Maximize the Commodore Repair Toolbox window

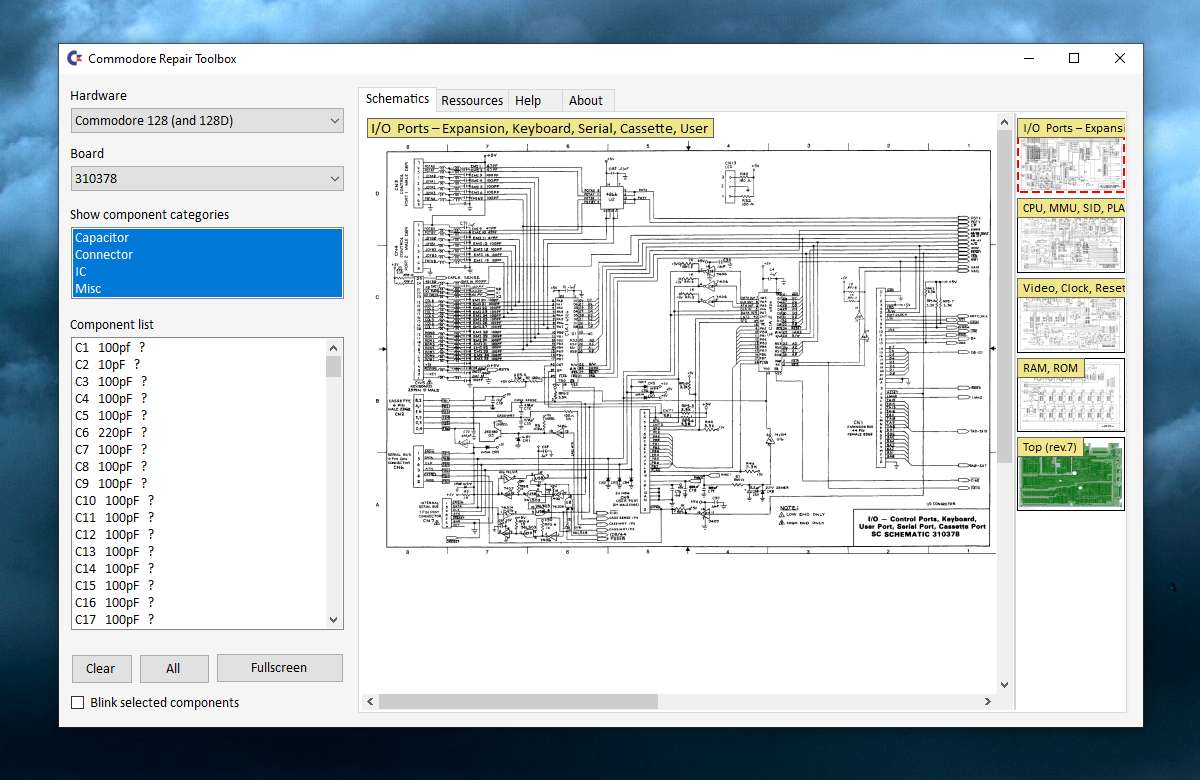1074,58
